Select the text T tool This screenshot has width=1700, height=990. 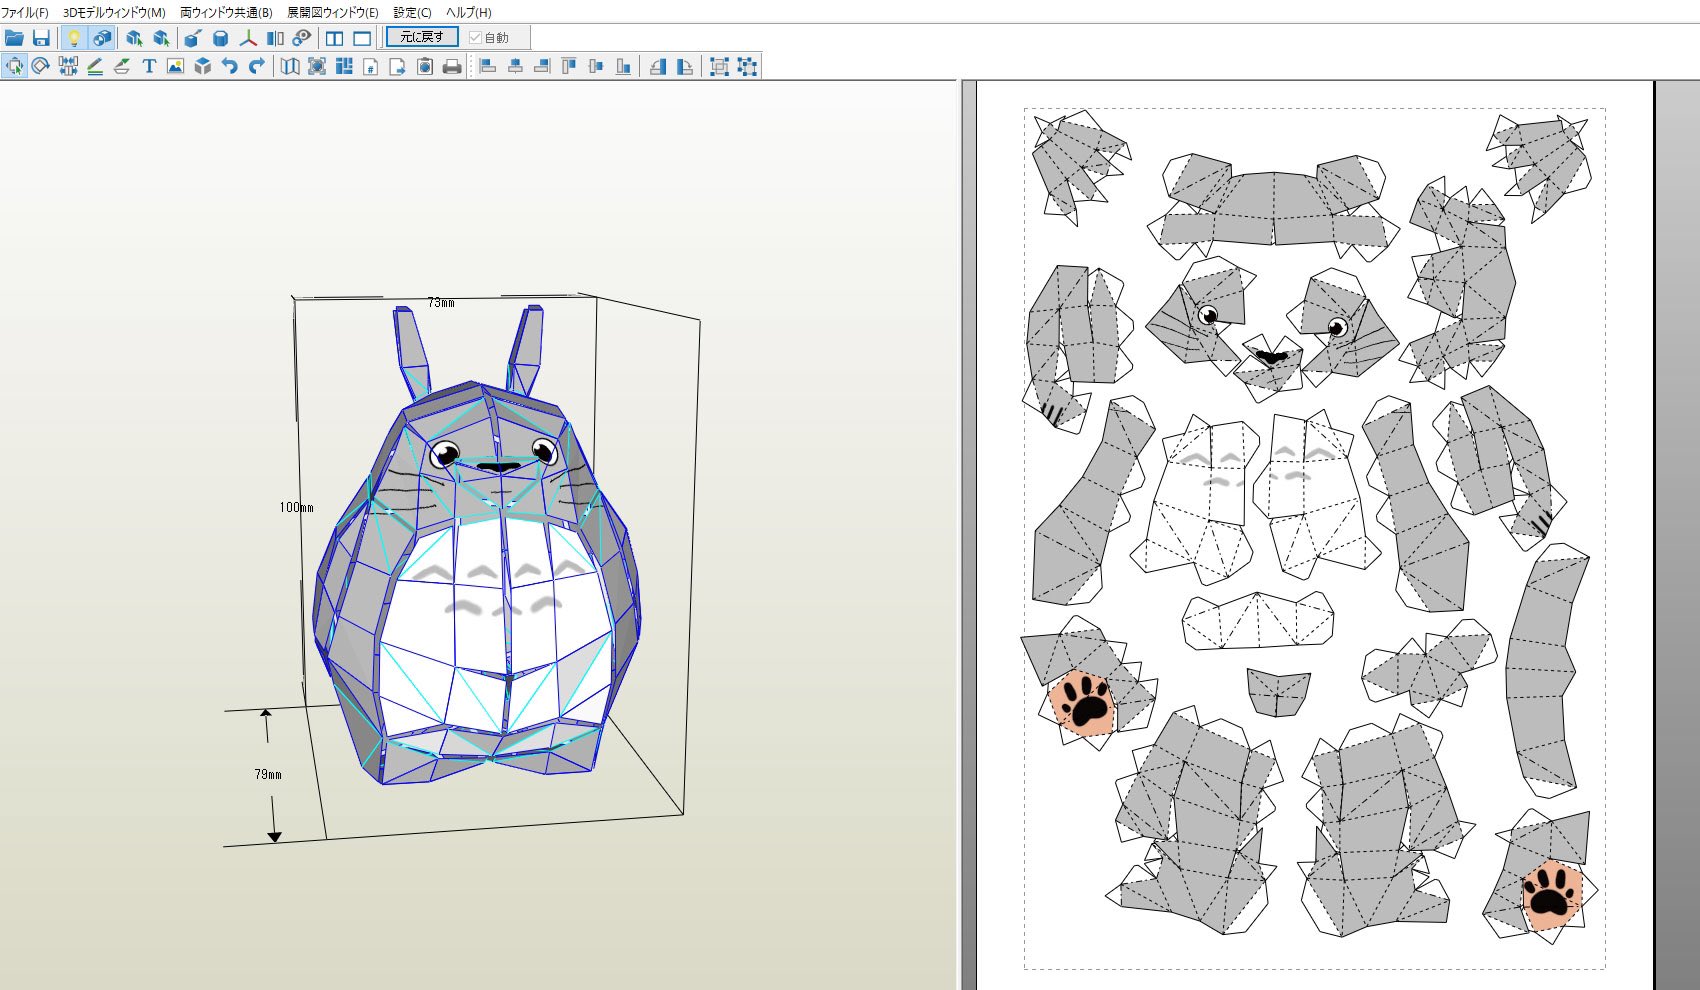pos(149,66)
